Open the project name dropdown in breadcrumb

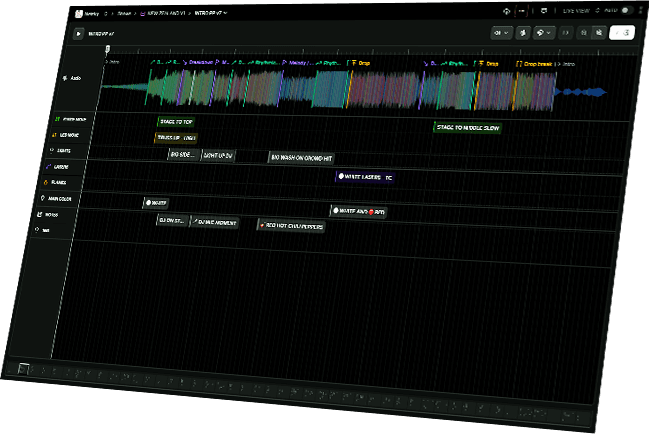(210, 14)
